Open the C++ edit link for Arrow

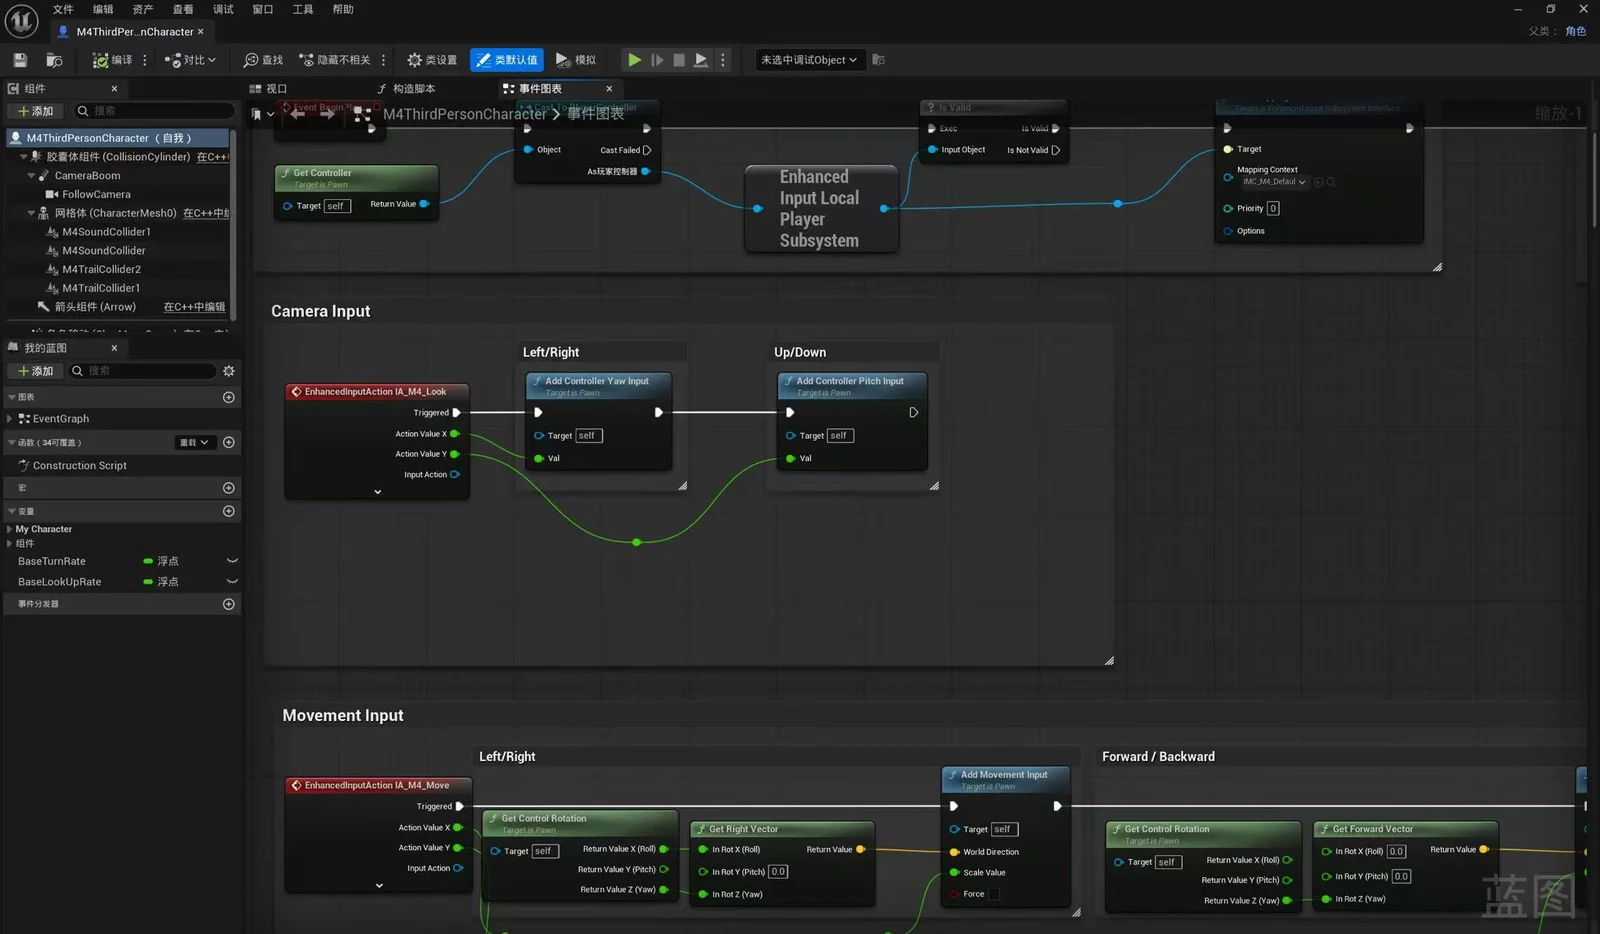[194, 307]
